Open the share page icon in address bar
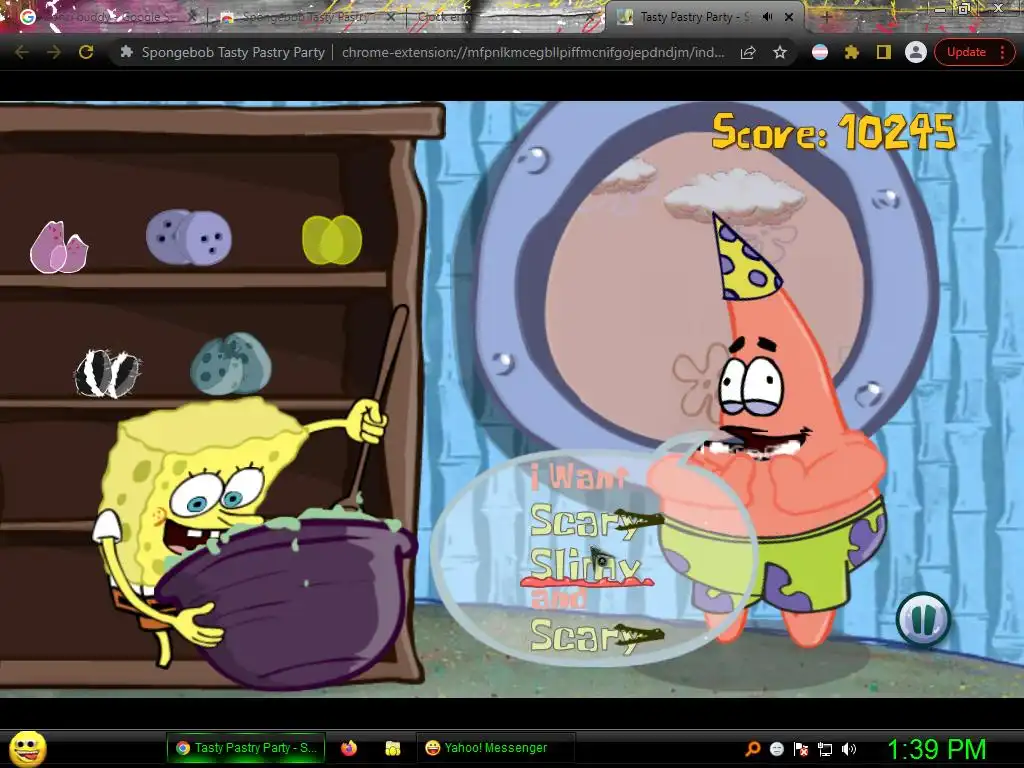Viewport: 1024px width, 768px height. [748, 52]
